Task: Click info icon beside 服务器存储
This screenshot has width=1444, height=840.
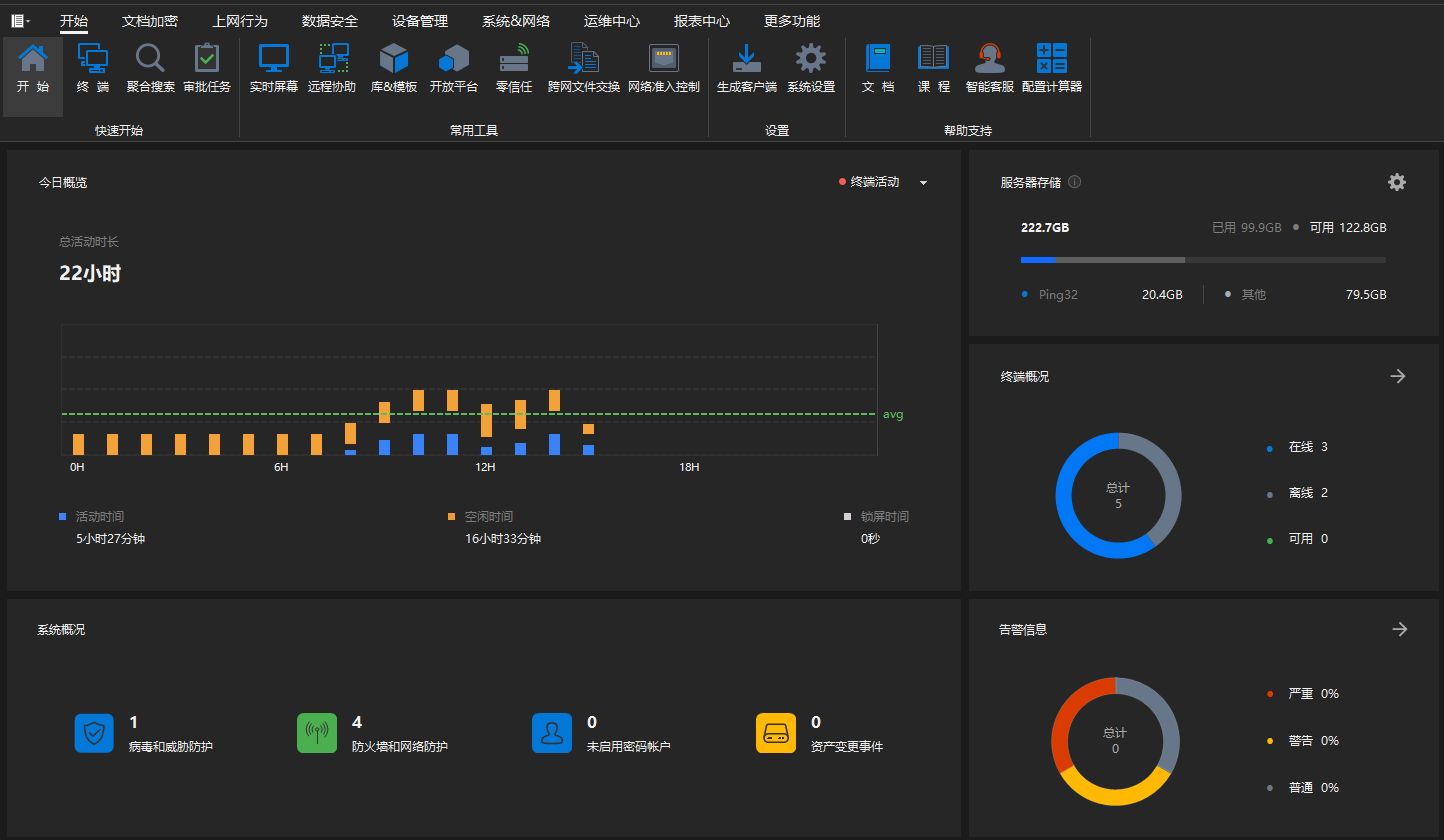Action: click(1075, 182)
